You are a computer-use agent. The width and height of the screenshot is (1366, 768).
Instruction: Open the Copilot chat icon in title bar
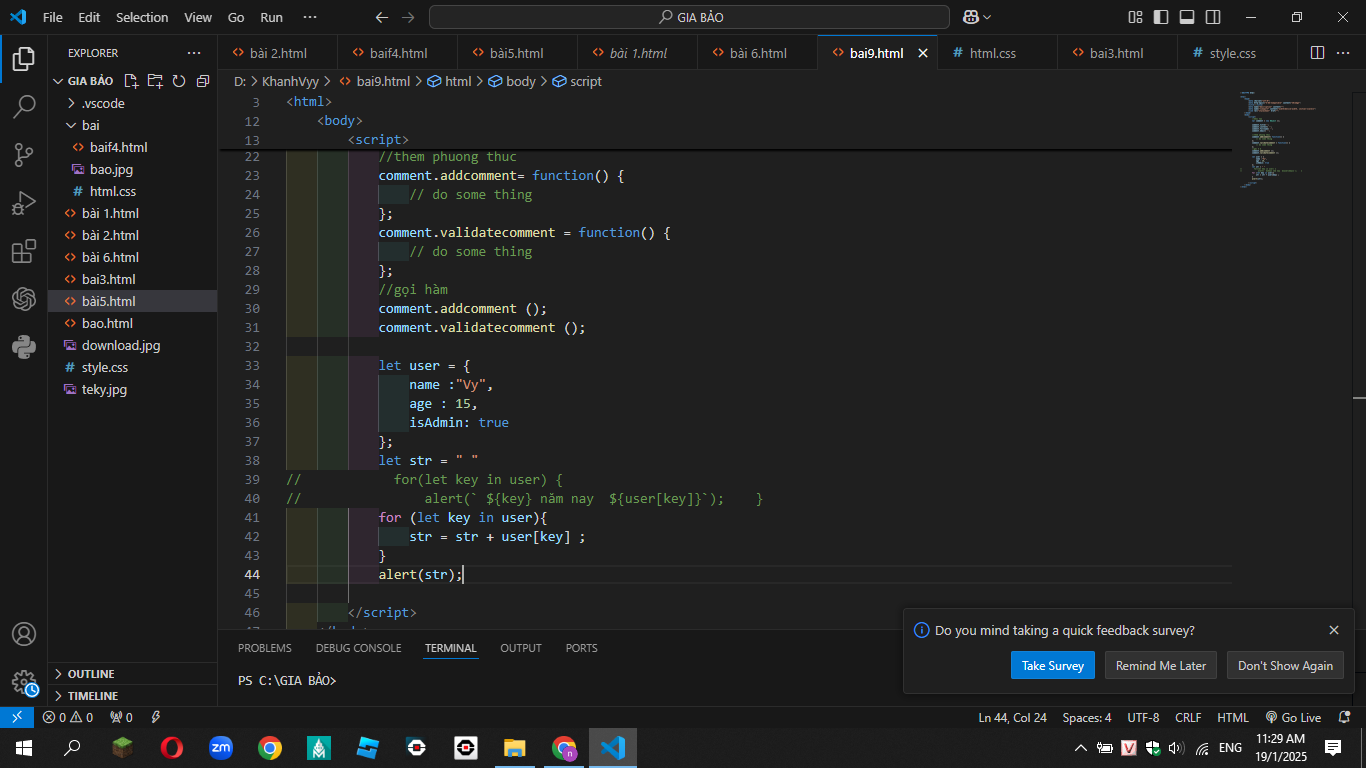pos(970,17)
